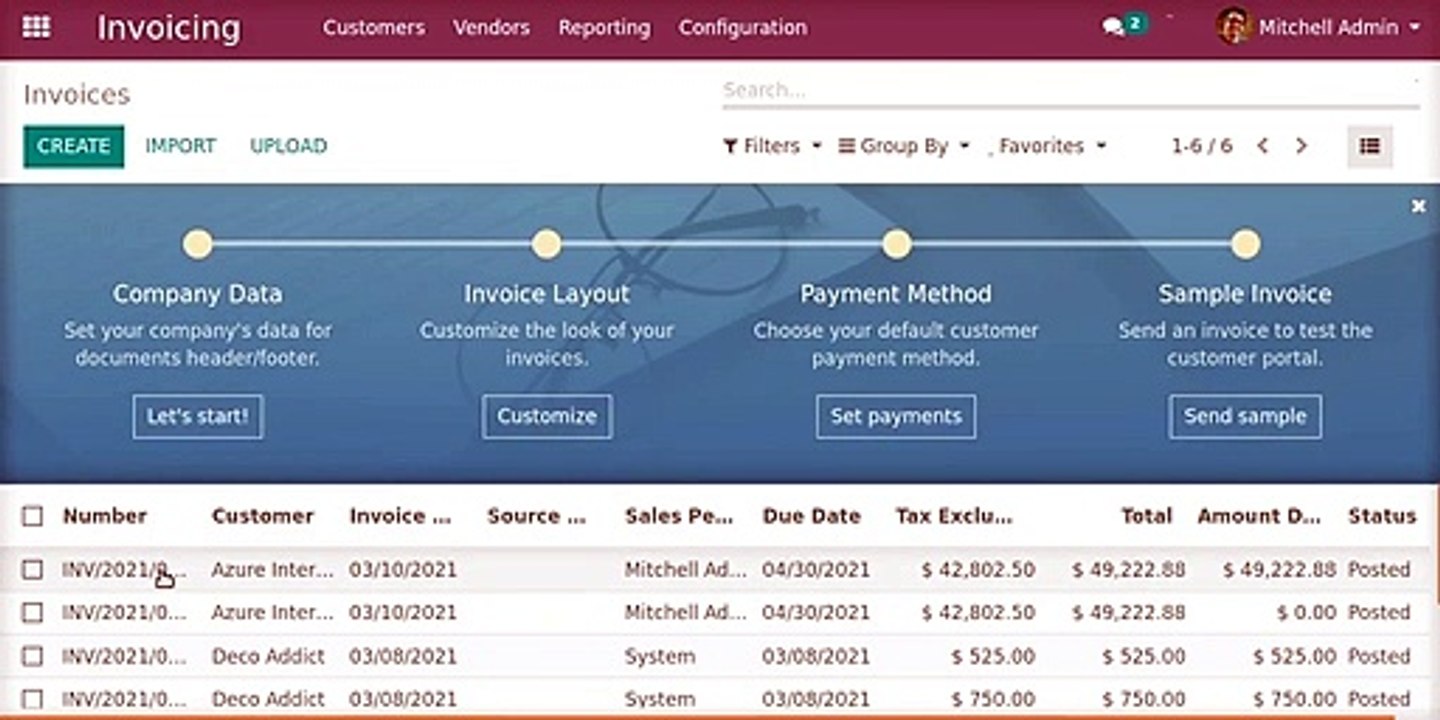Image resolution: width=1440 pixels, height=720 pixels.
Task: Sort by the Number column header
Action: point(105,516)
